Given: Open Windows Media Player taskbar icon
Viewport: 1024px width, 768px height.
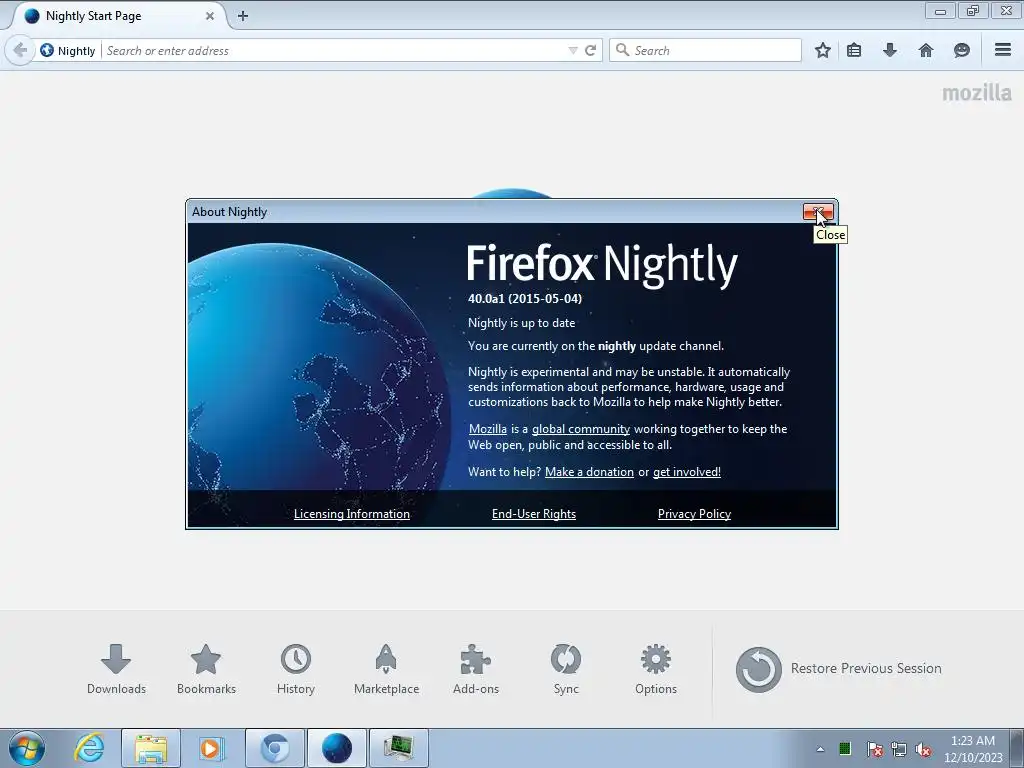Looking at the screenshot, I should 212,748.
